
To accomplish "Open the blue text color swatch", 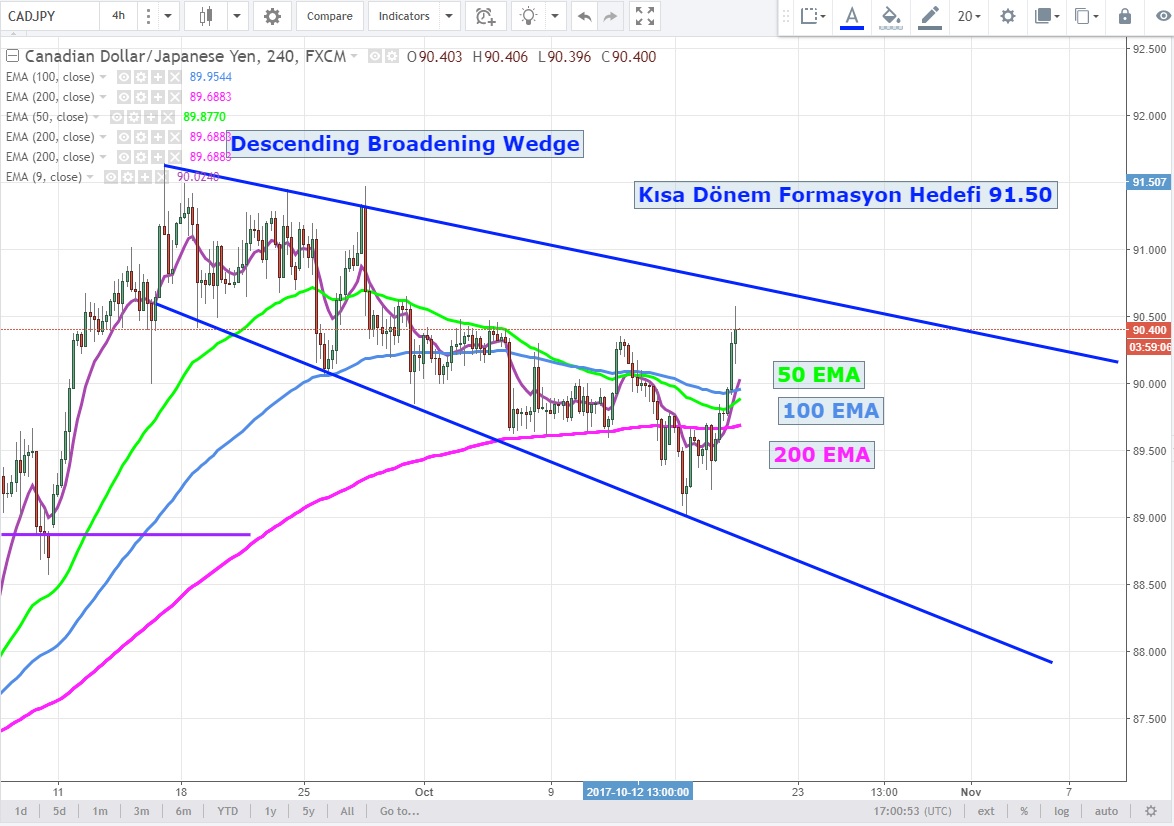I will click(852, 16).
